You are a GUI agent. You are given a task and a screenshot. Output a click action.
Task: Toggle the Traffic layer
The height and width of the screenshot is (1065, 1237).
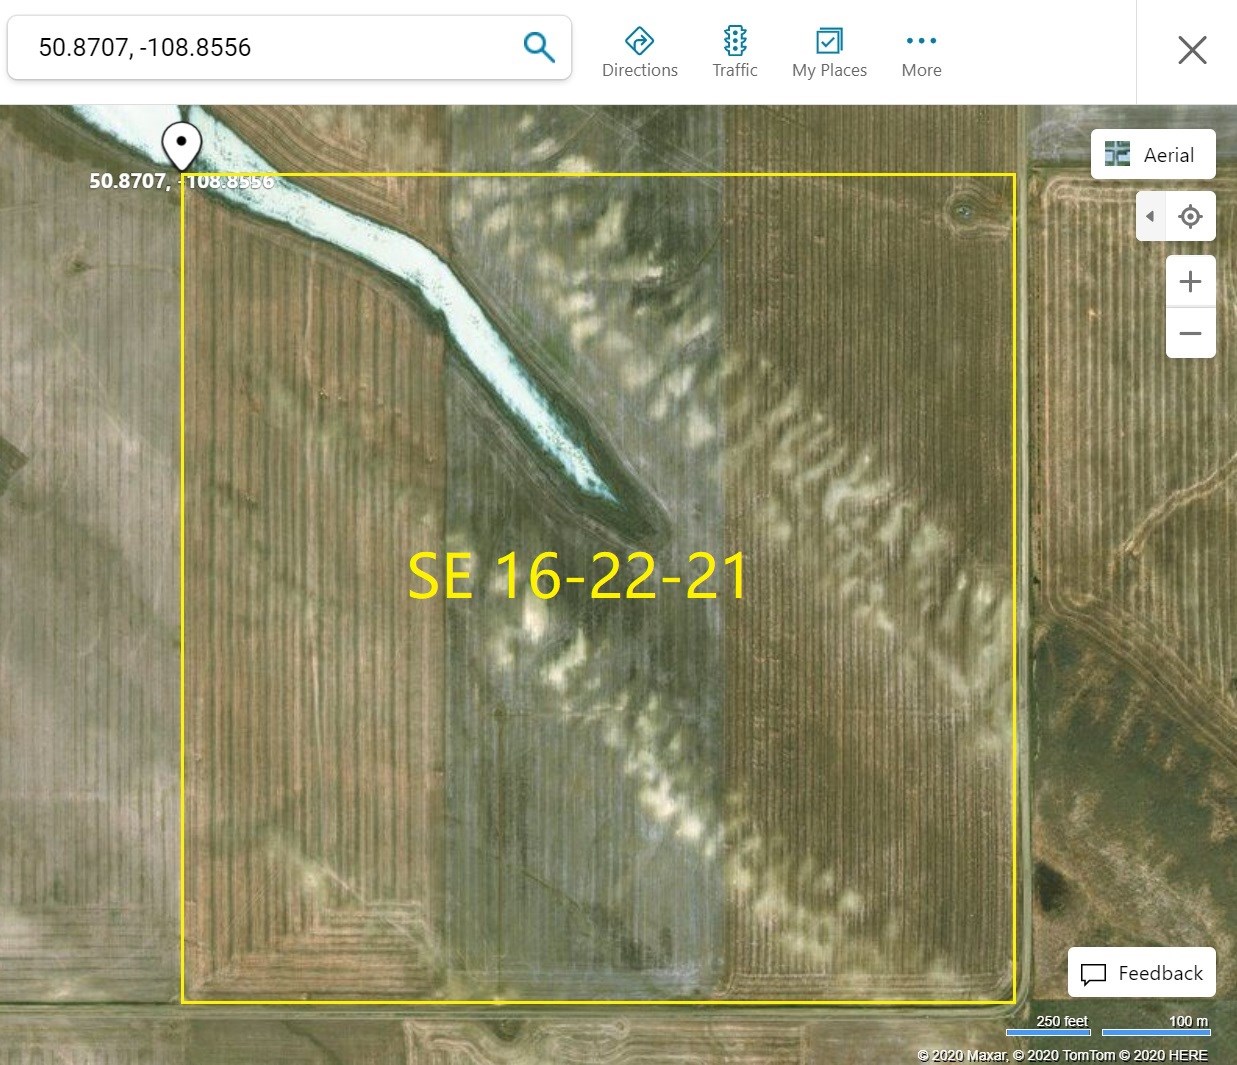(x=734, y=52)
